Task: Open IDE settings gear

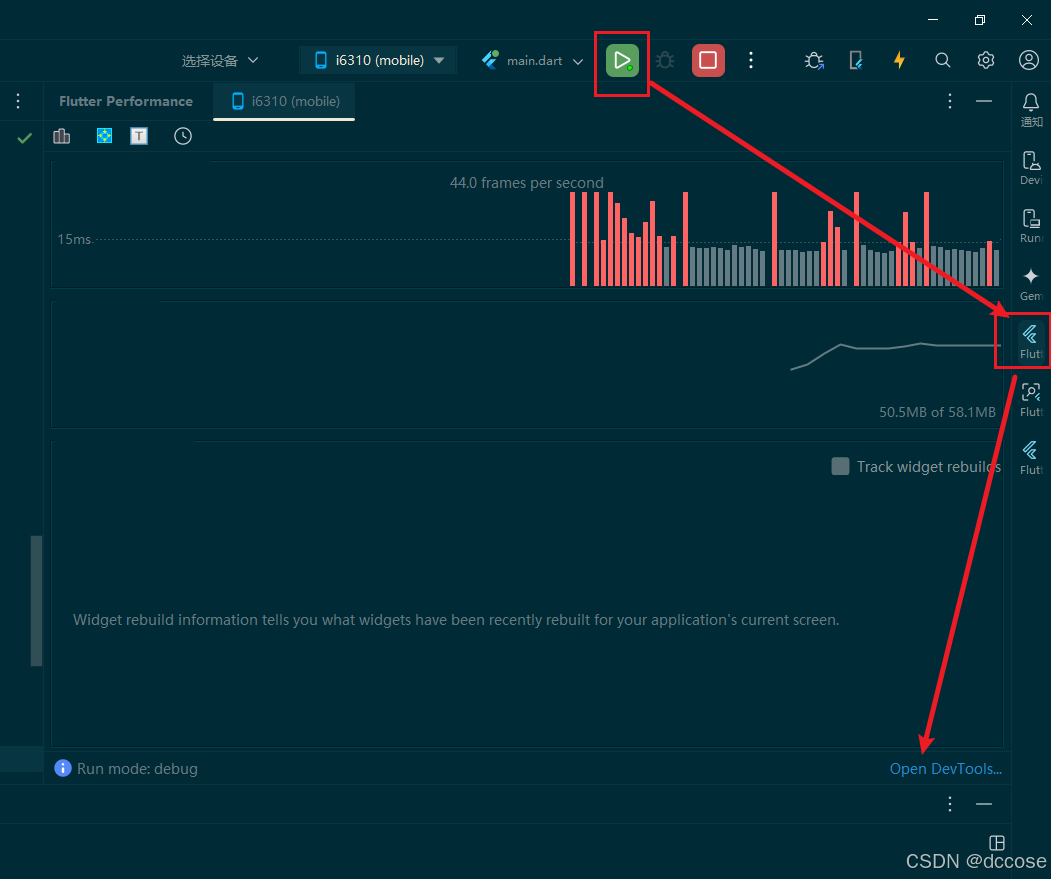Action: [x=985, y=60]
